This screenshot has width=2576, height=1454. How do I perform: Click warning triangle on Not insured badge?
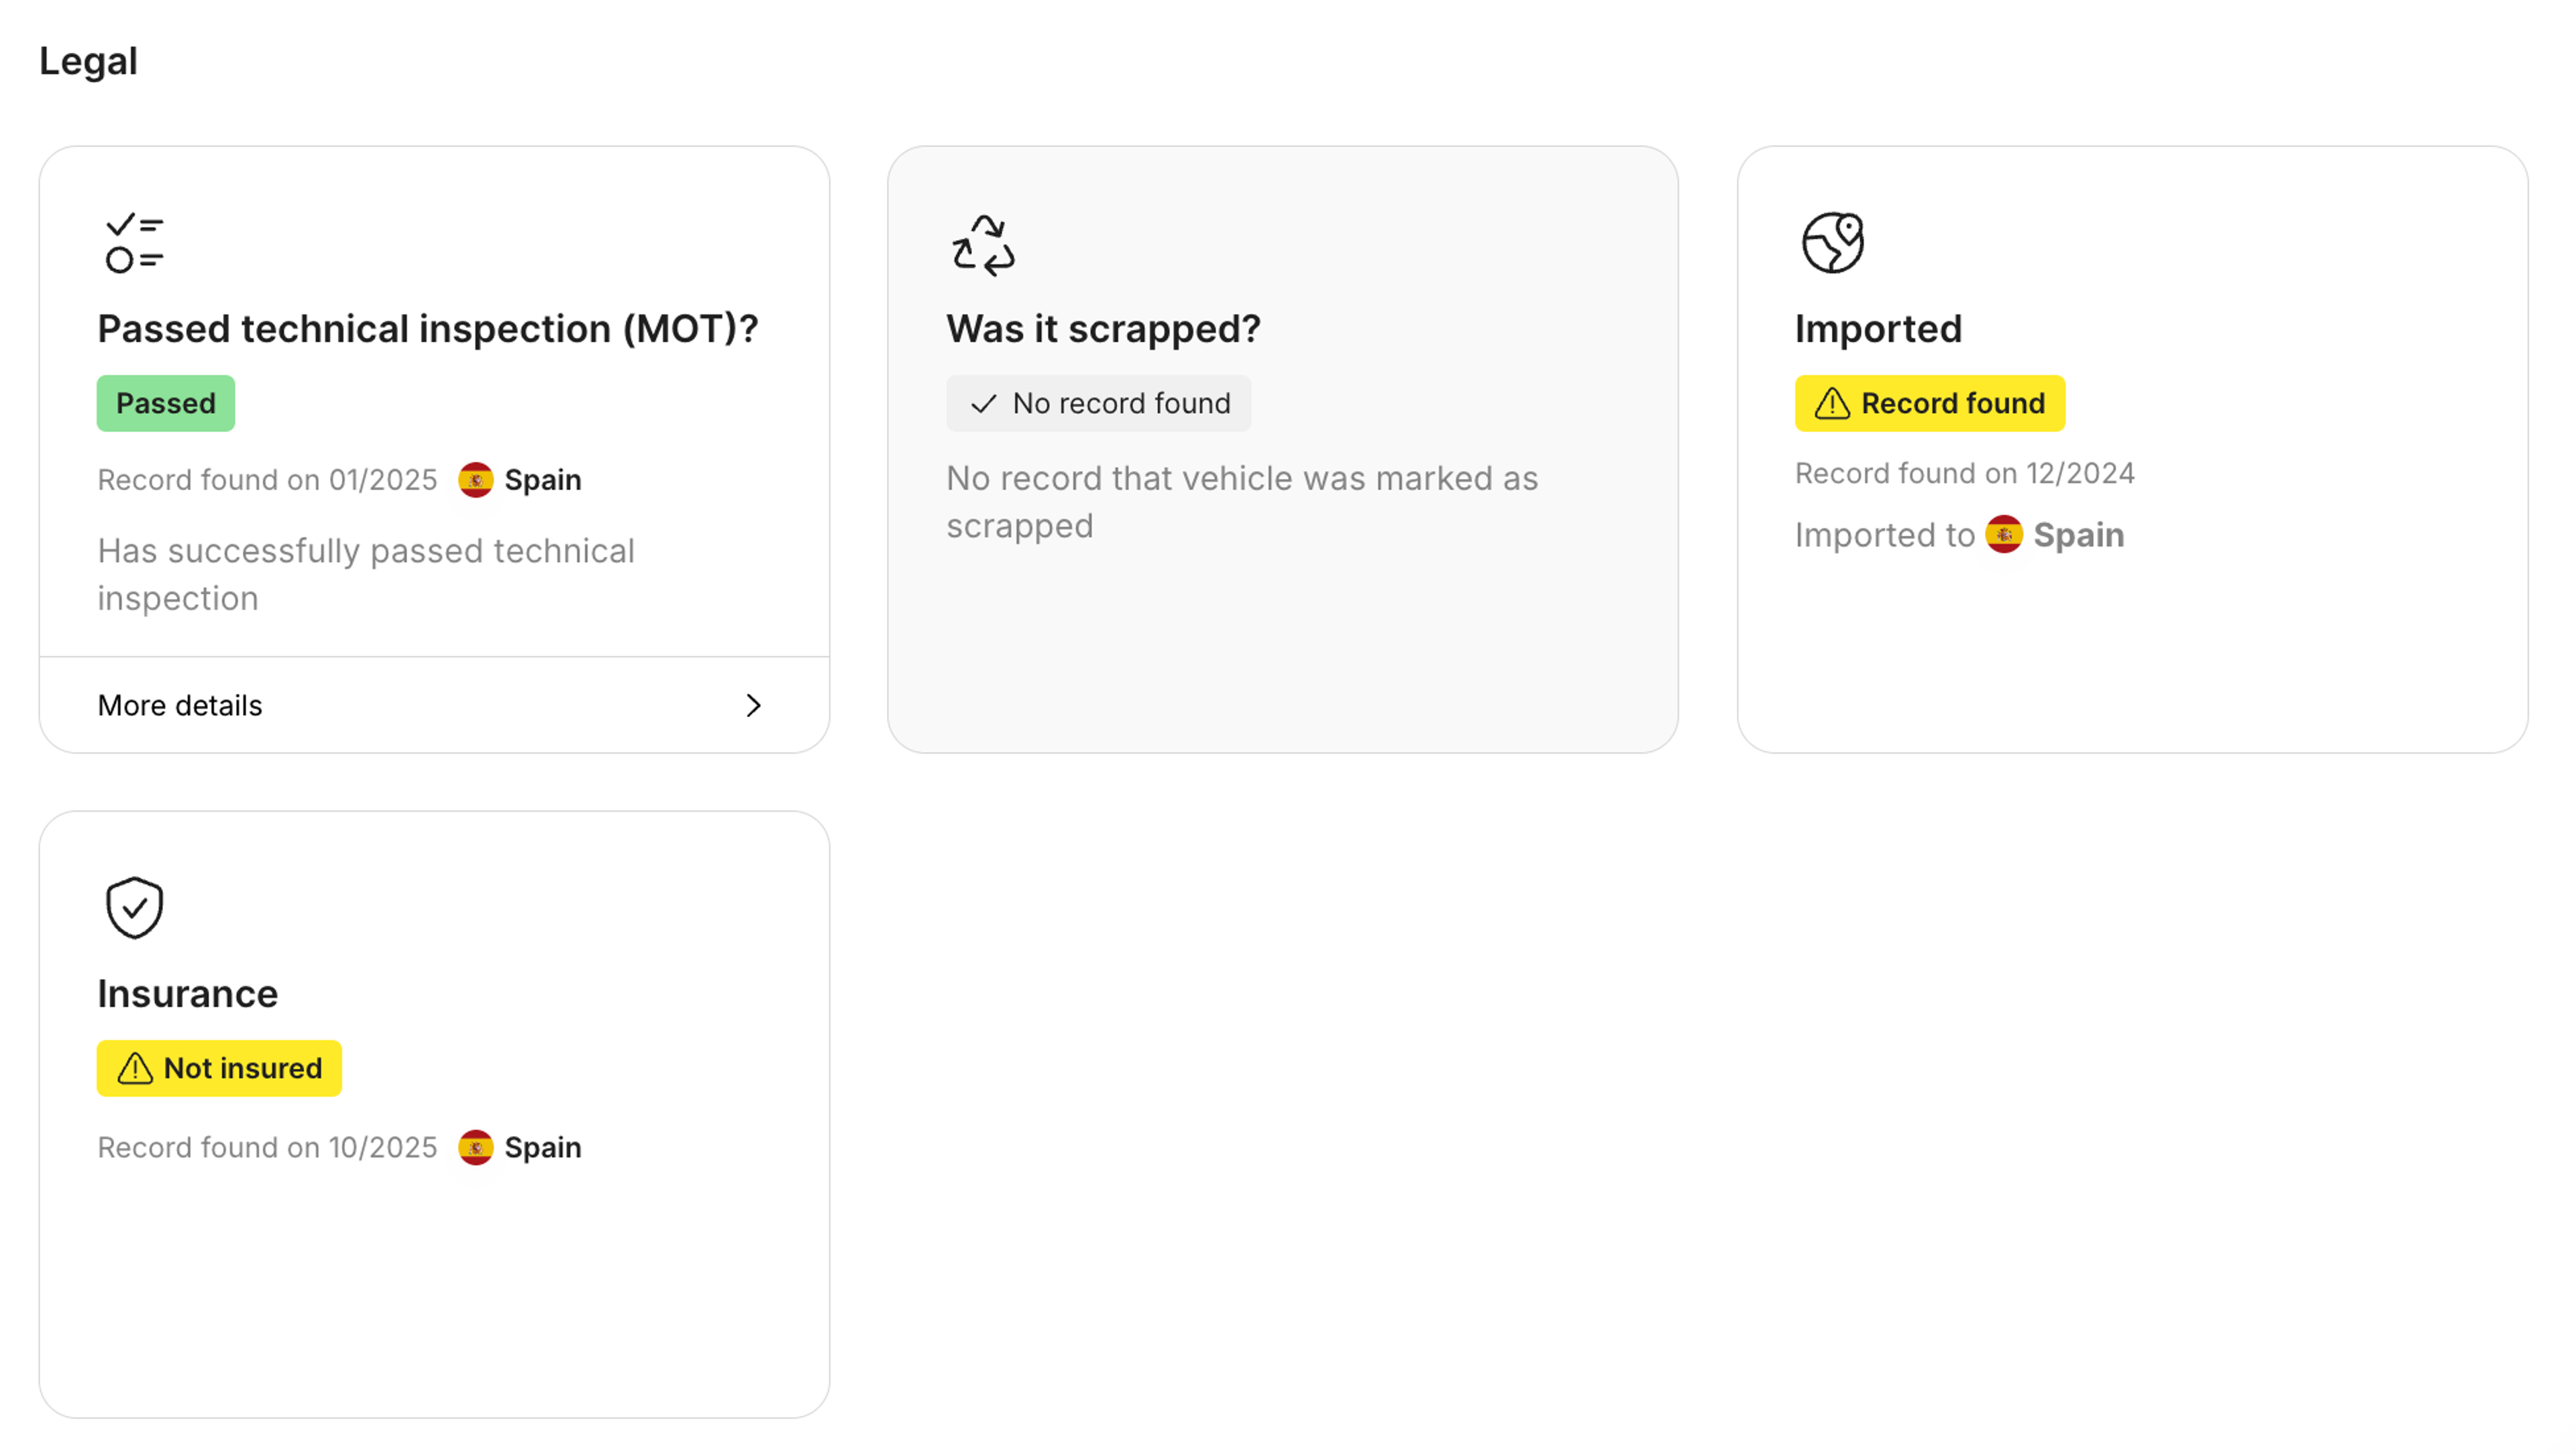pos(135,1068)
